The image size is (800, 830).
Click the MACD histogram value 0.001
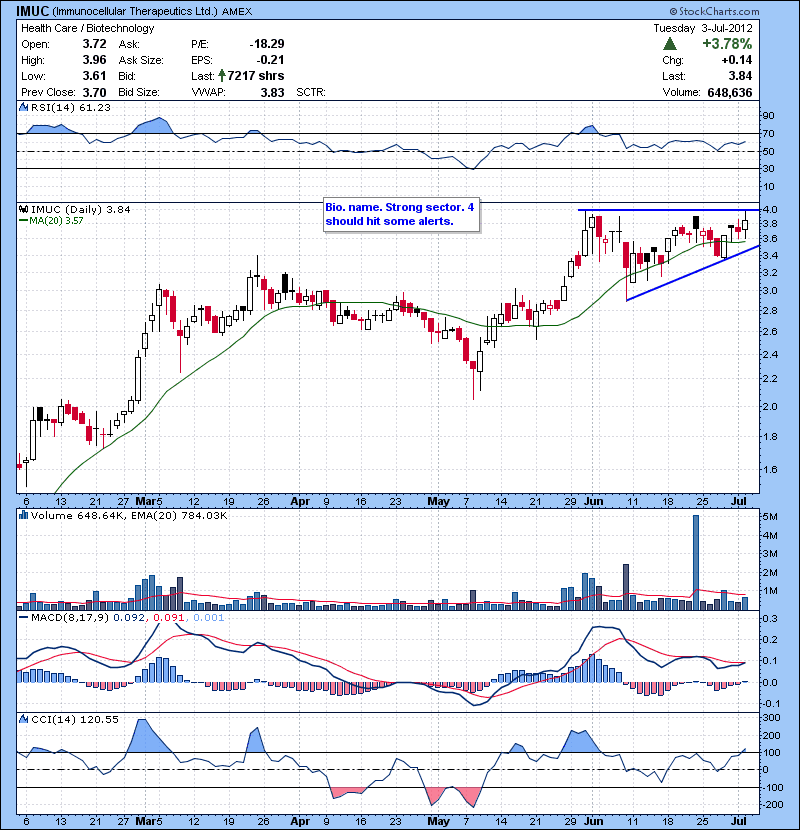(x=209, y=617)
